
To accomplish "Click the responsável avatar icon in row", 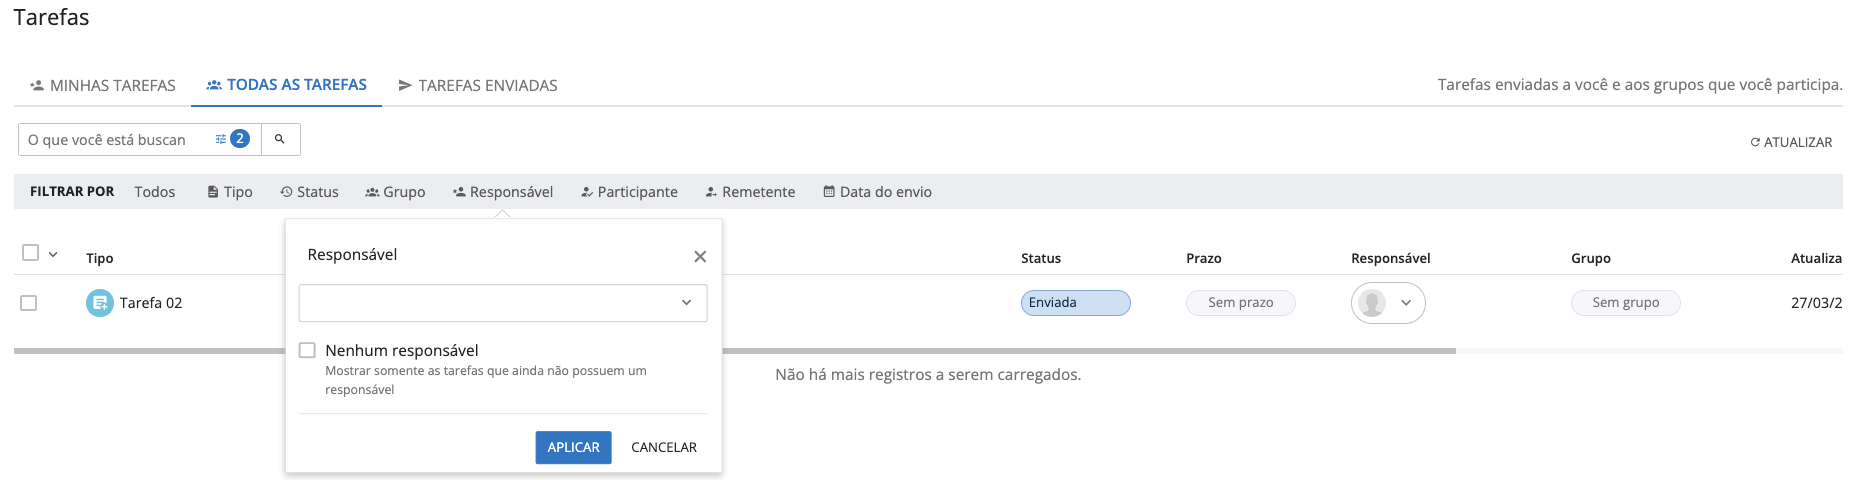I will pyautogui.click(x=1373, y=303).
